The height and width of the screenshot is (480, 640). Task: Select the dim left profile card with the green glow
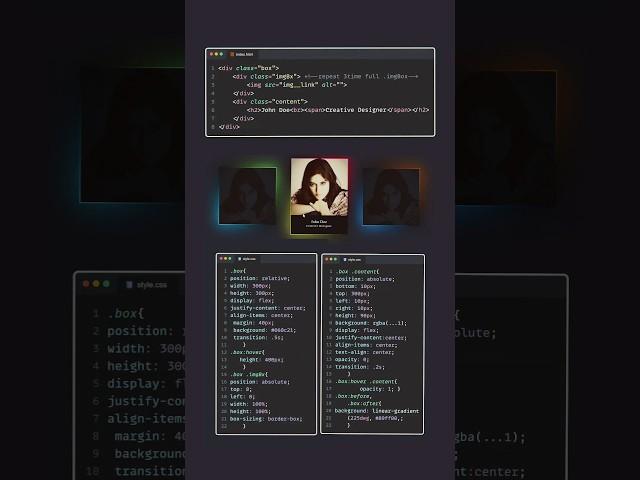[x=248, y=196]
